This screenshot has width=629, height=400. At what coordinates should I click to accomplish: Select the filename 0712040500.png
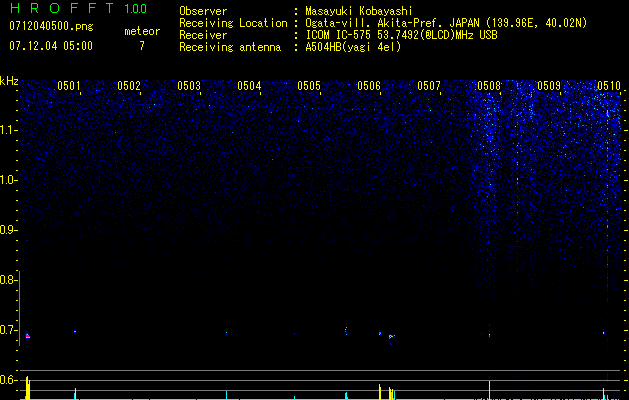point(51,27)
